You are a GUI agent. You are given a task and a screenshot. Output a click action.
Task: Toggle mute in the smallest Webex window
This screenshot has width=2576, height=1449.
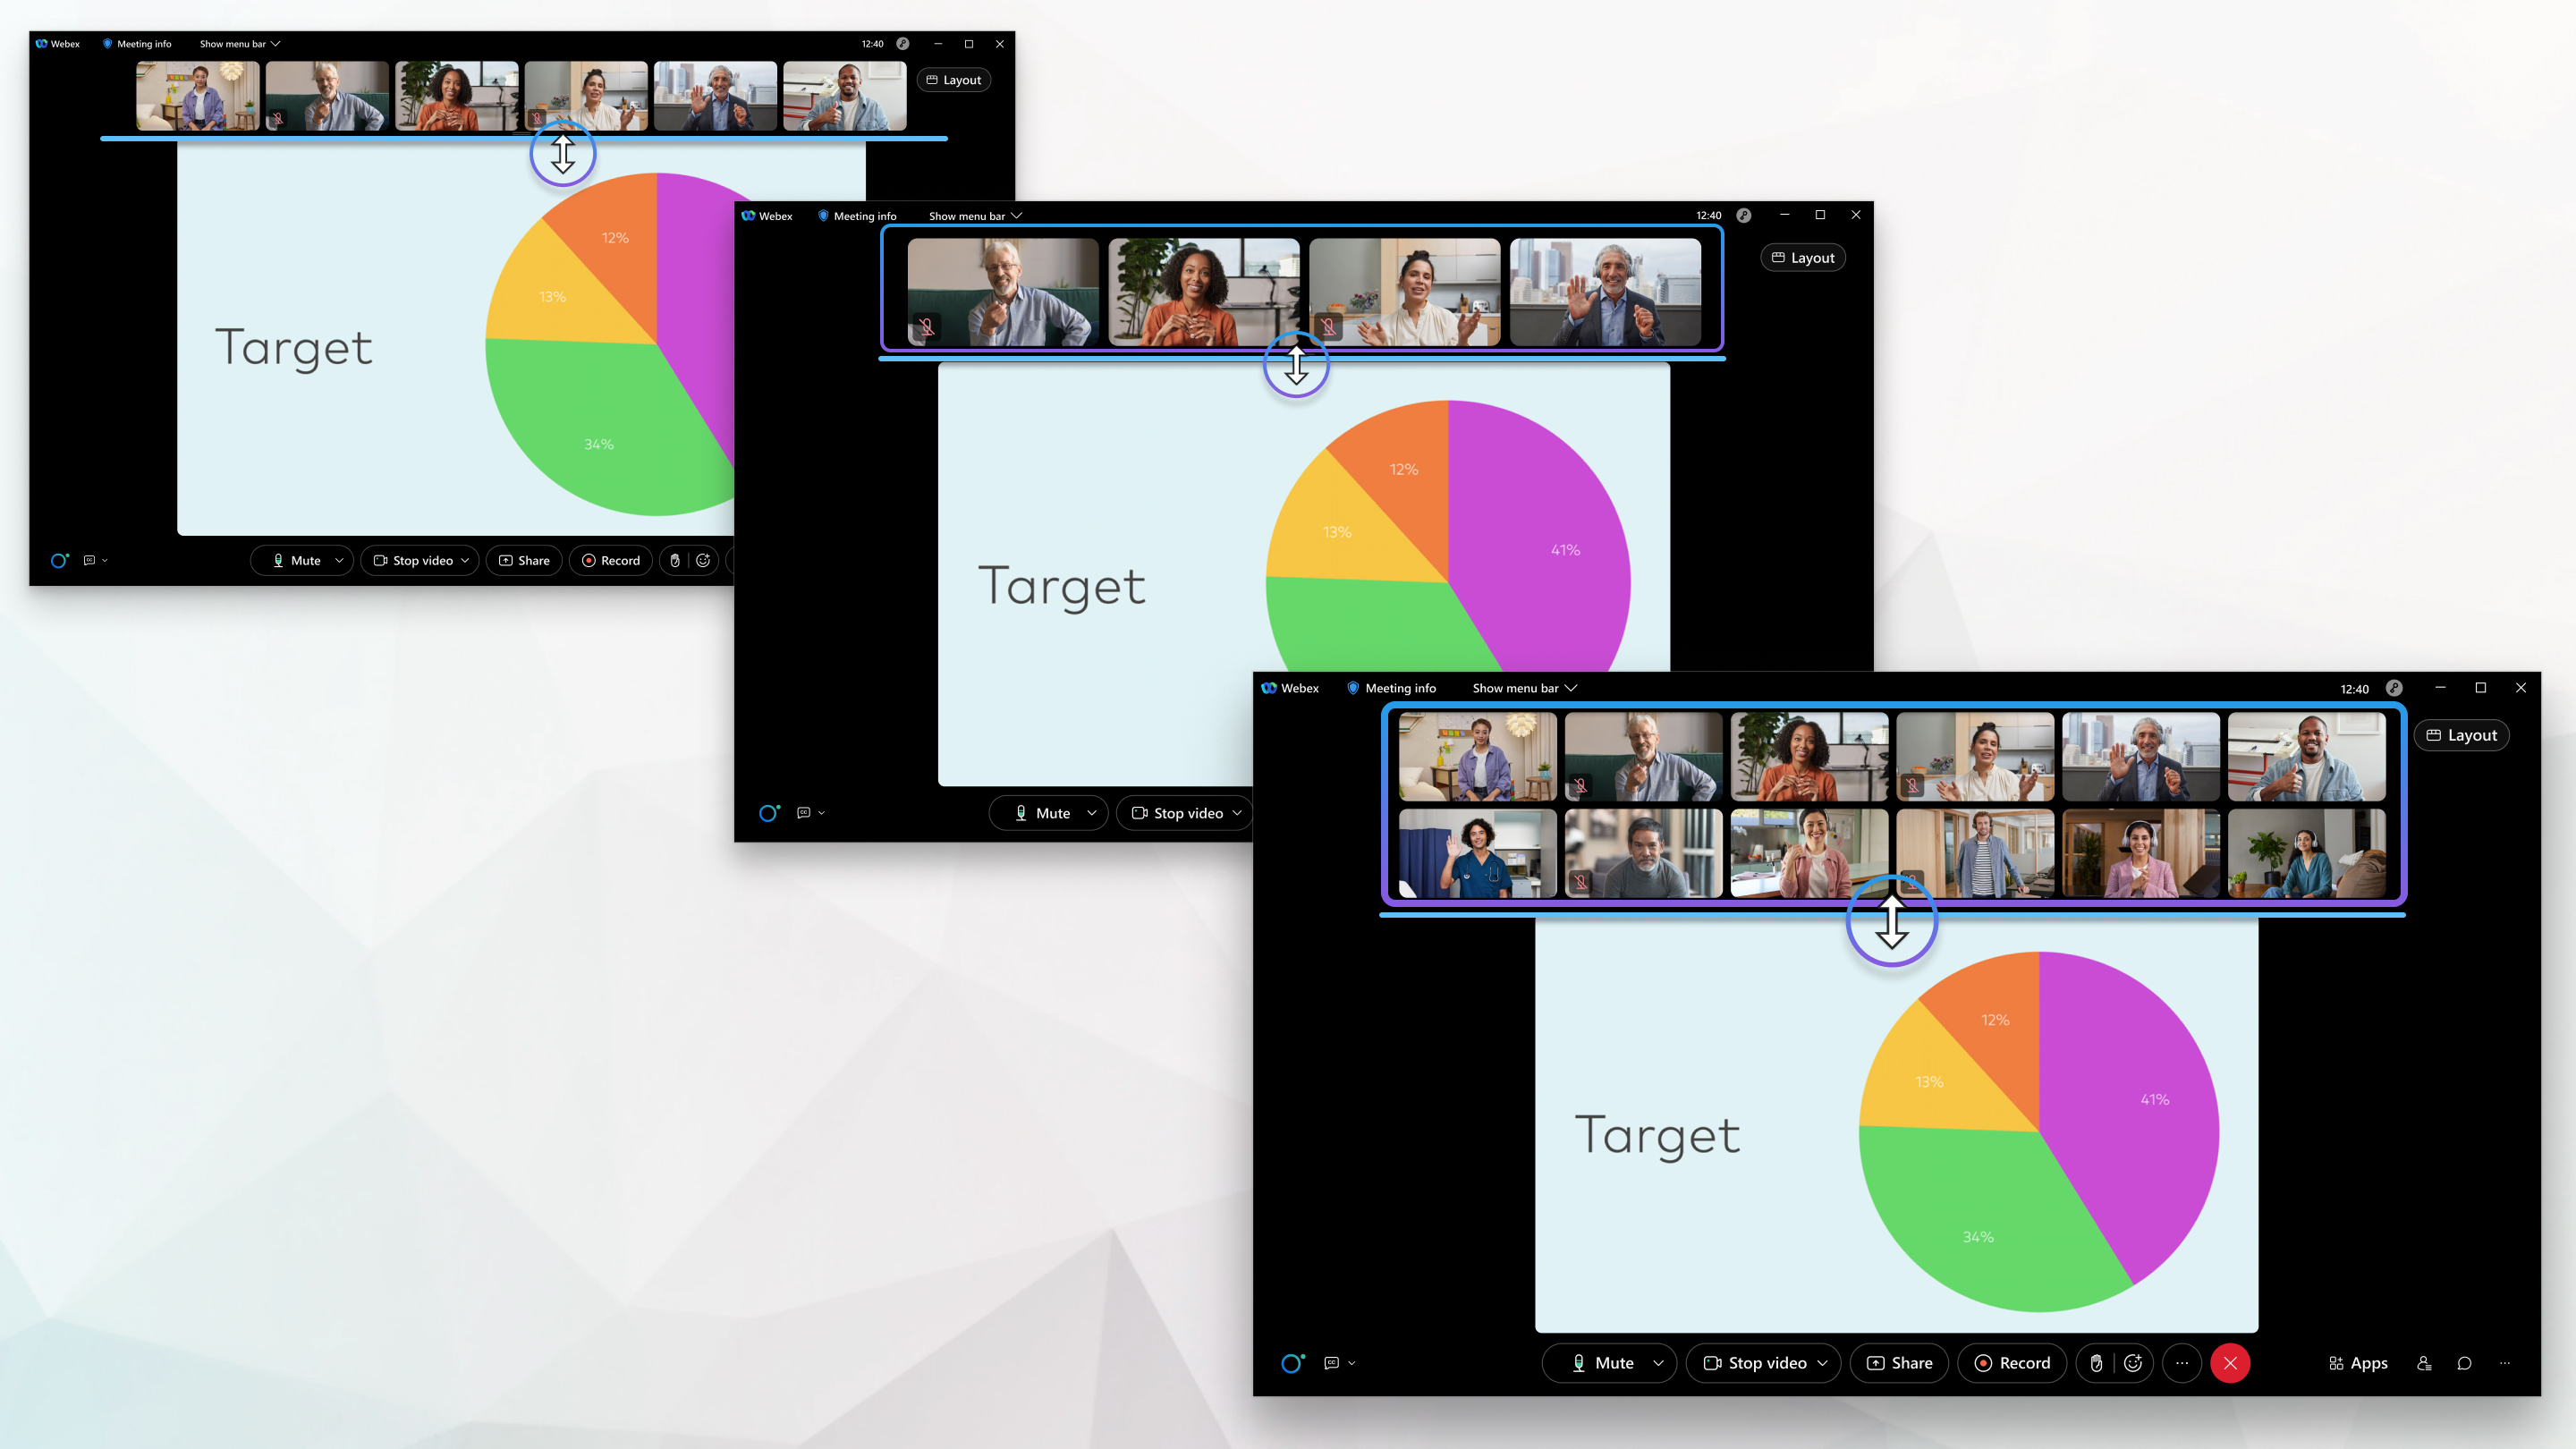[x=295, y=561]
